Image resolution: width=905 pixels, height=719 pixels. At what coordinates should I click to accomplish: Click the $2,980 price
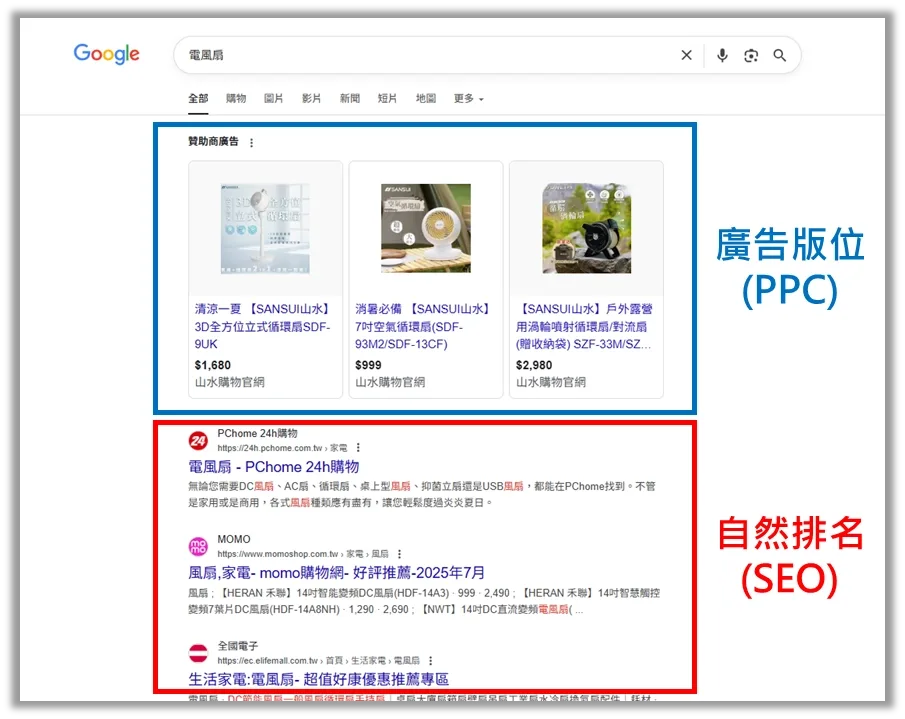click(x=534, y=365)
